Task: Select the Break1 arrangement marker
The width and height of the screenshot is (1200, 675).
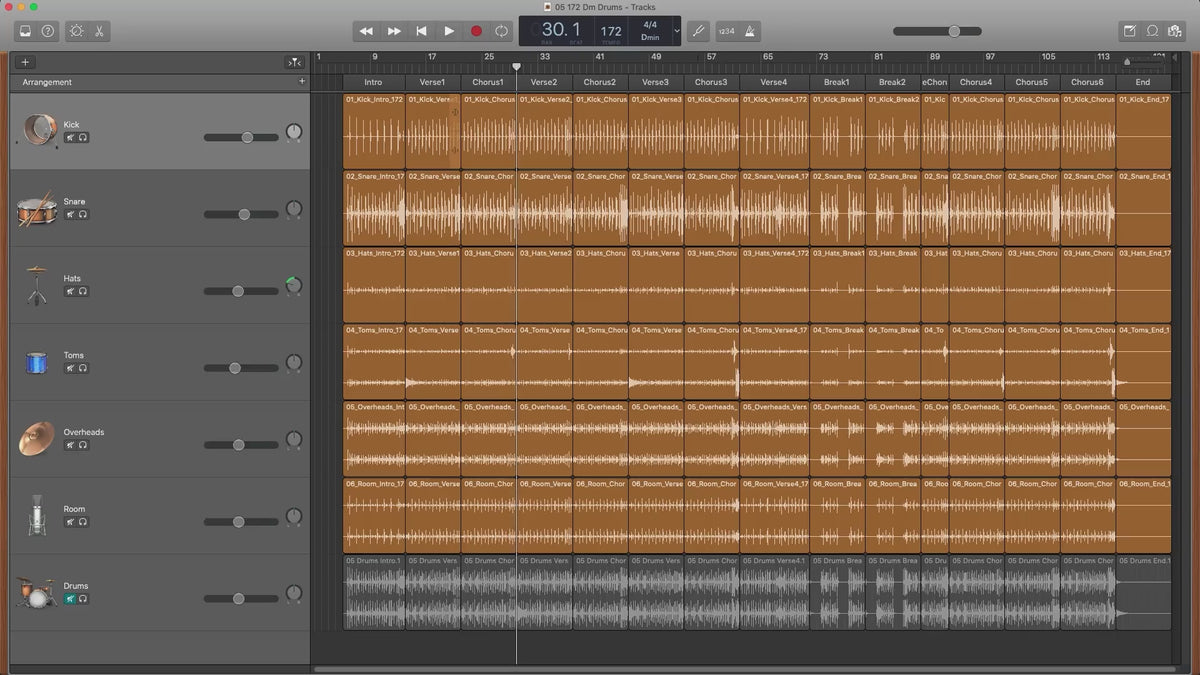Action: [x=836, y=82]
